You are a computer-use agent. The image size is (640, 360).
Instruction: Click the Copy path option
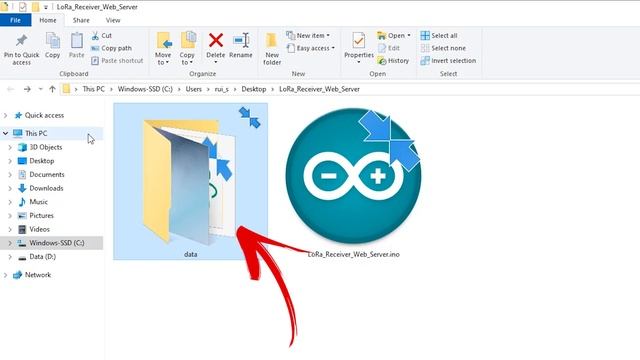click(x=111, y=48)
